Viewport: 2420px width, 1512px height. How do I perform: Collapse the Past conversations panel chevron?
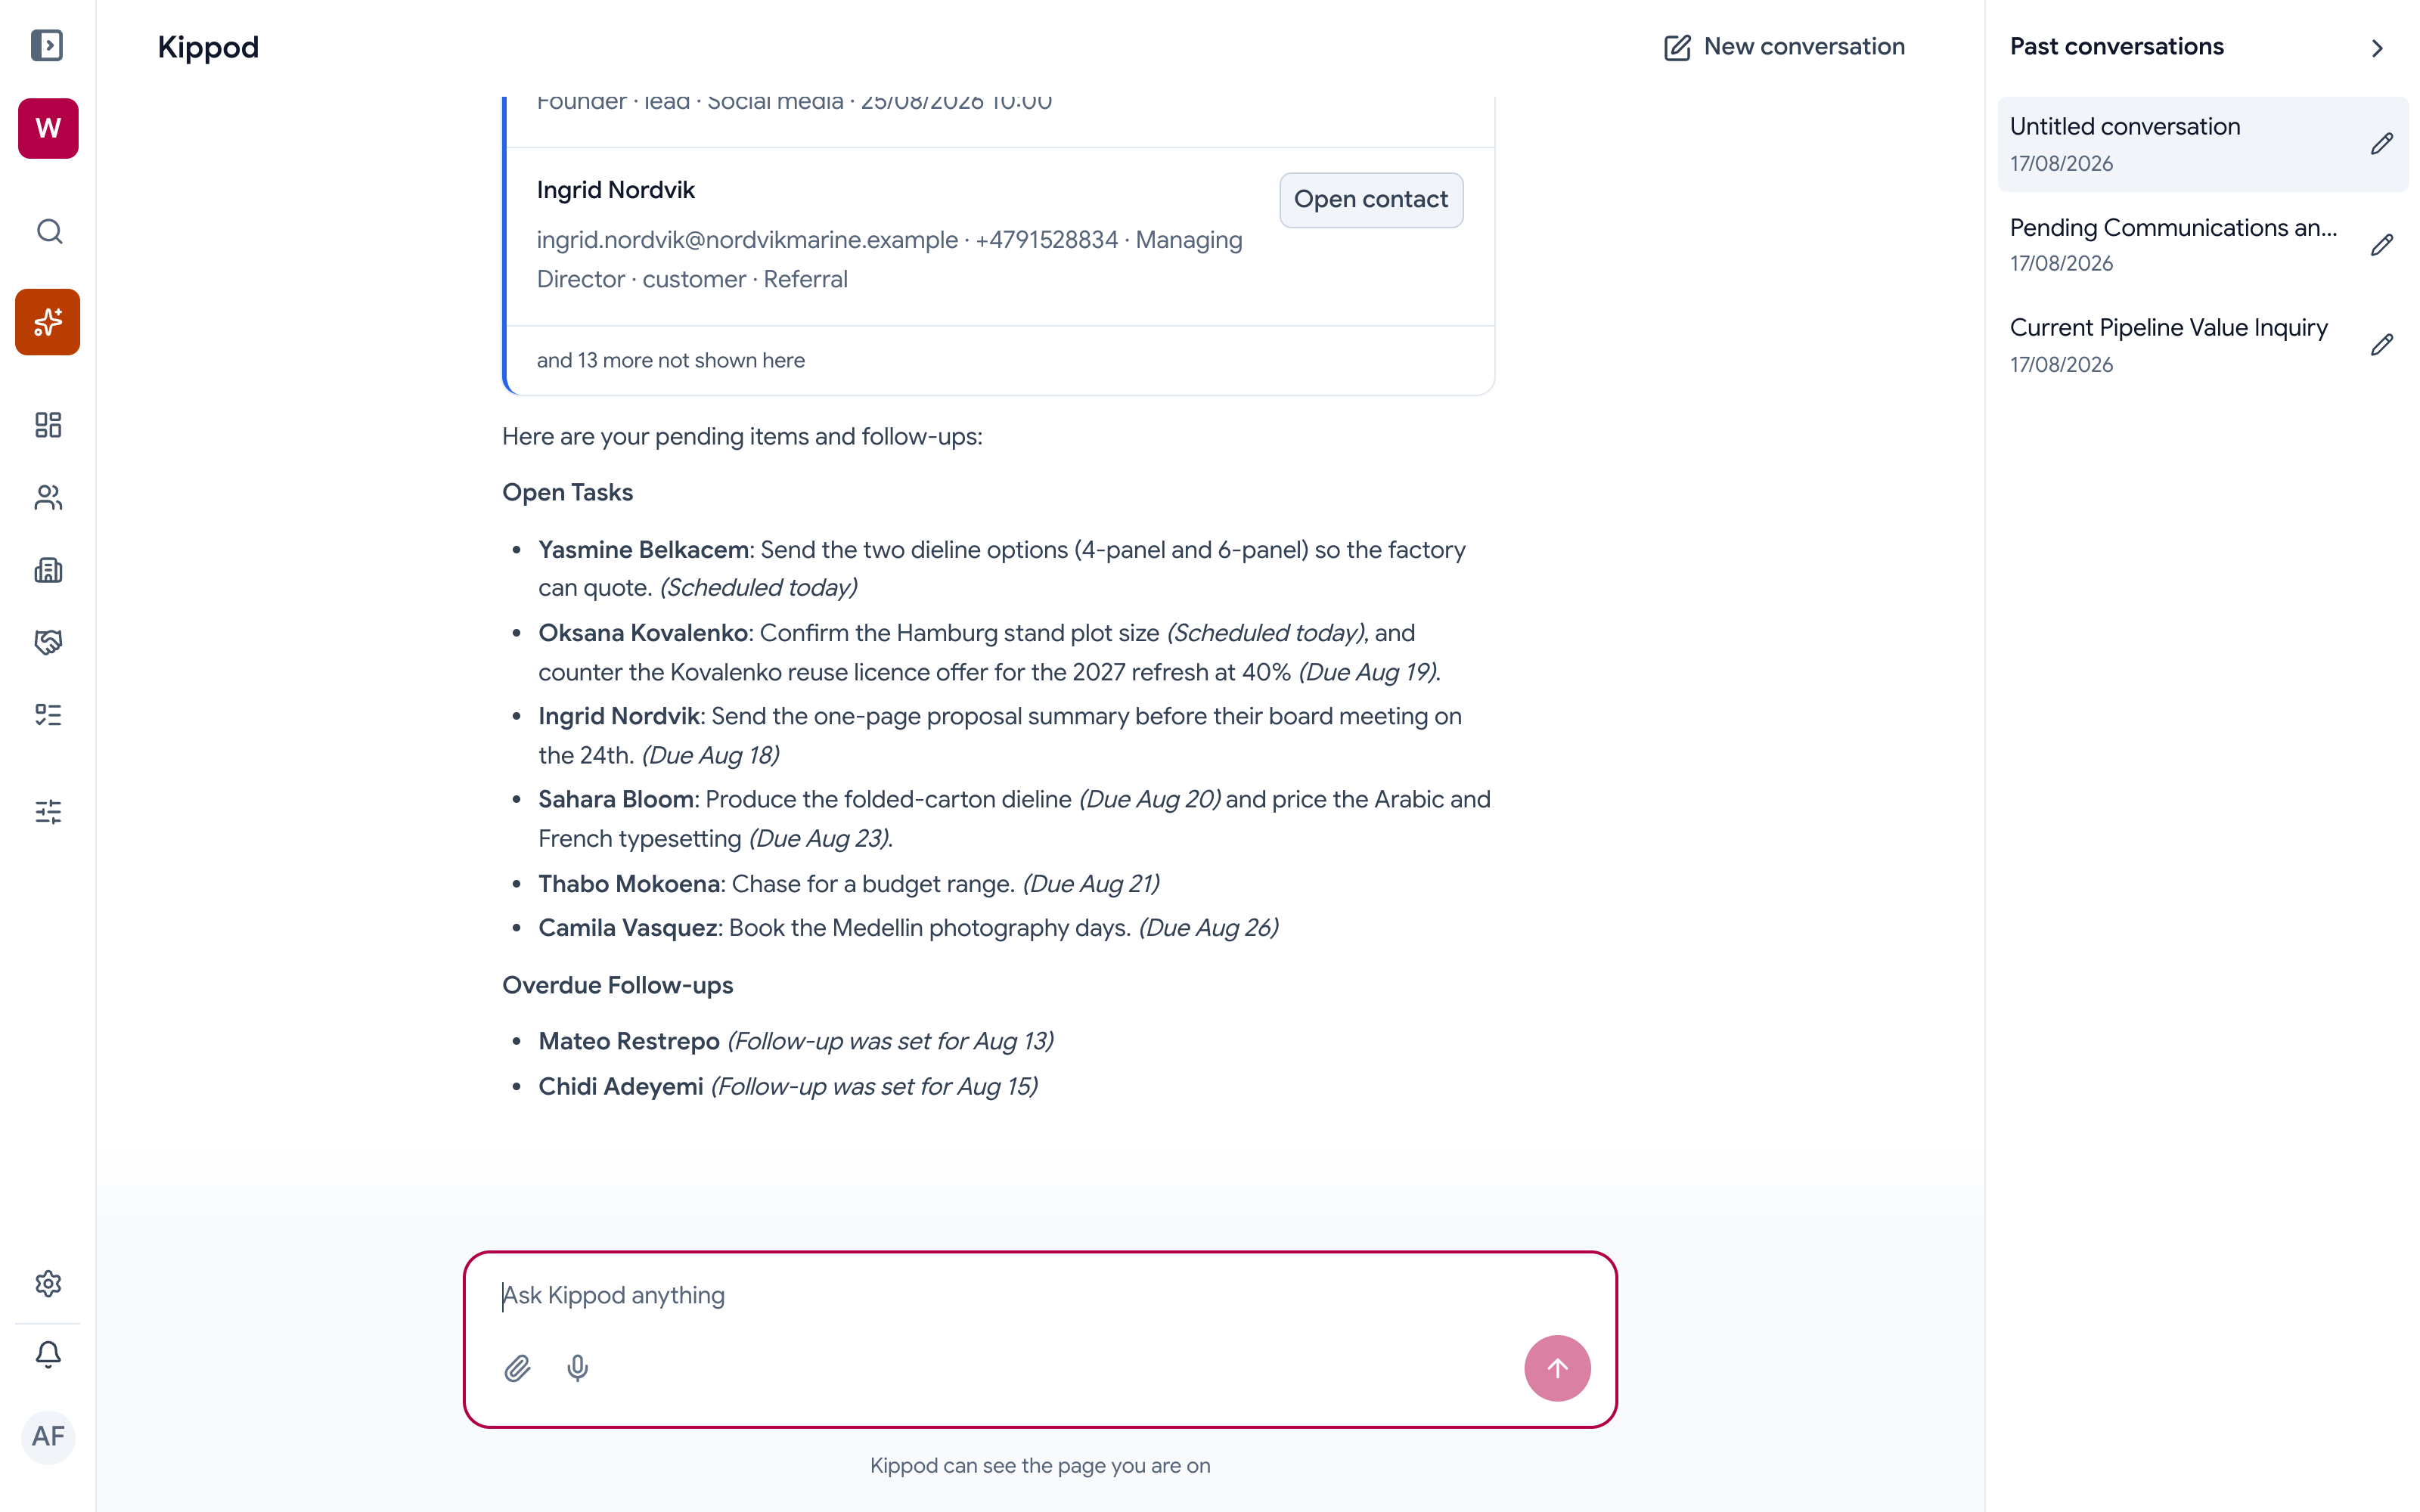point(2377,48)
